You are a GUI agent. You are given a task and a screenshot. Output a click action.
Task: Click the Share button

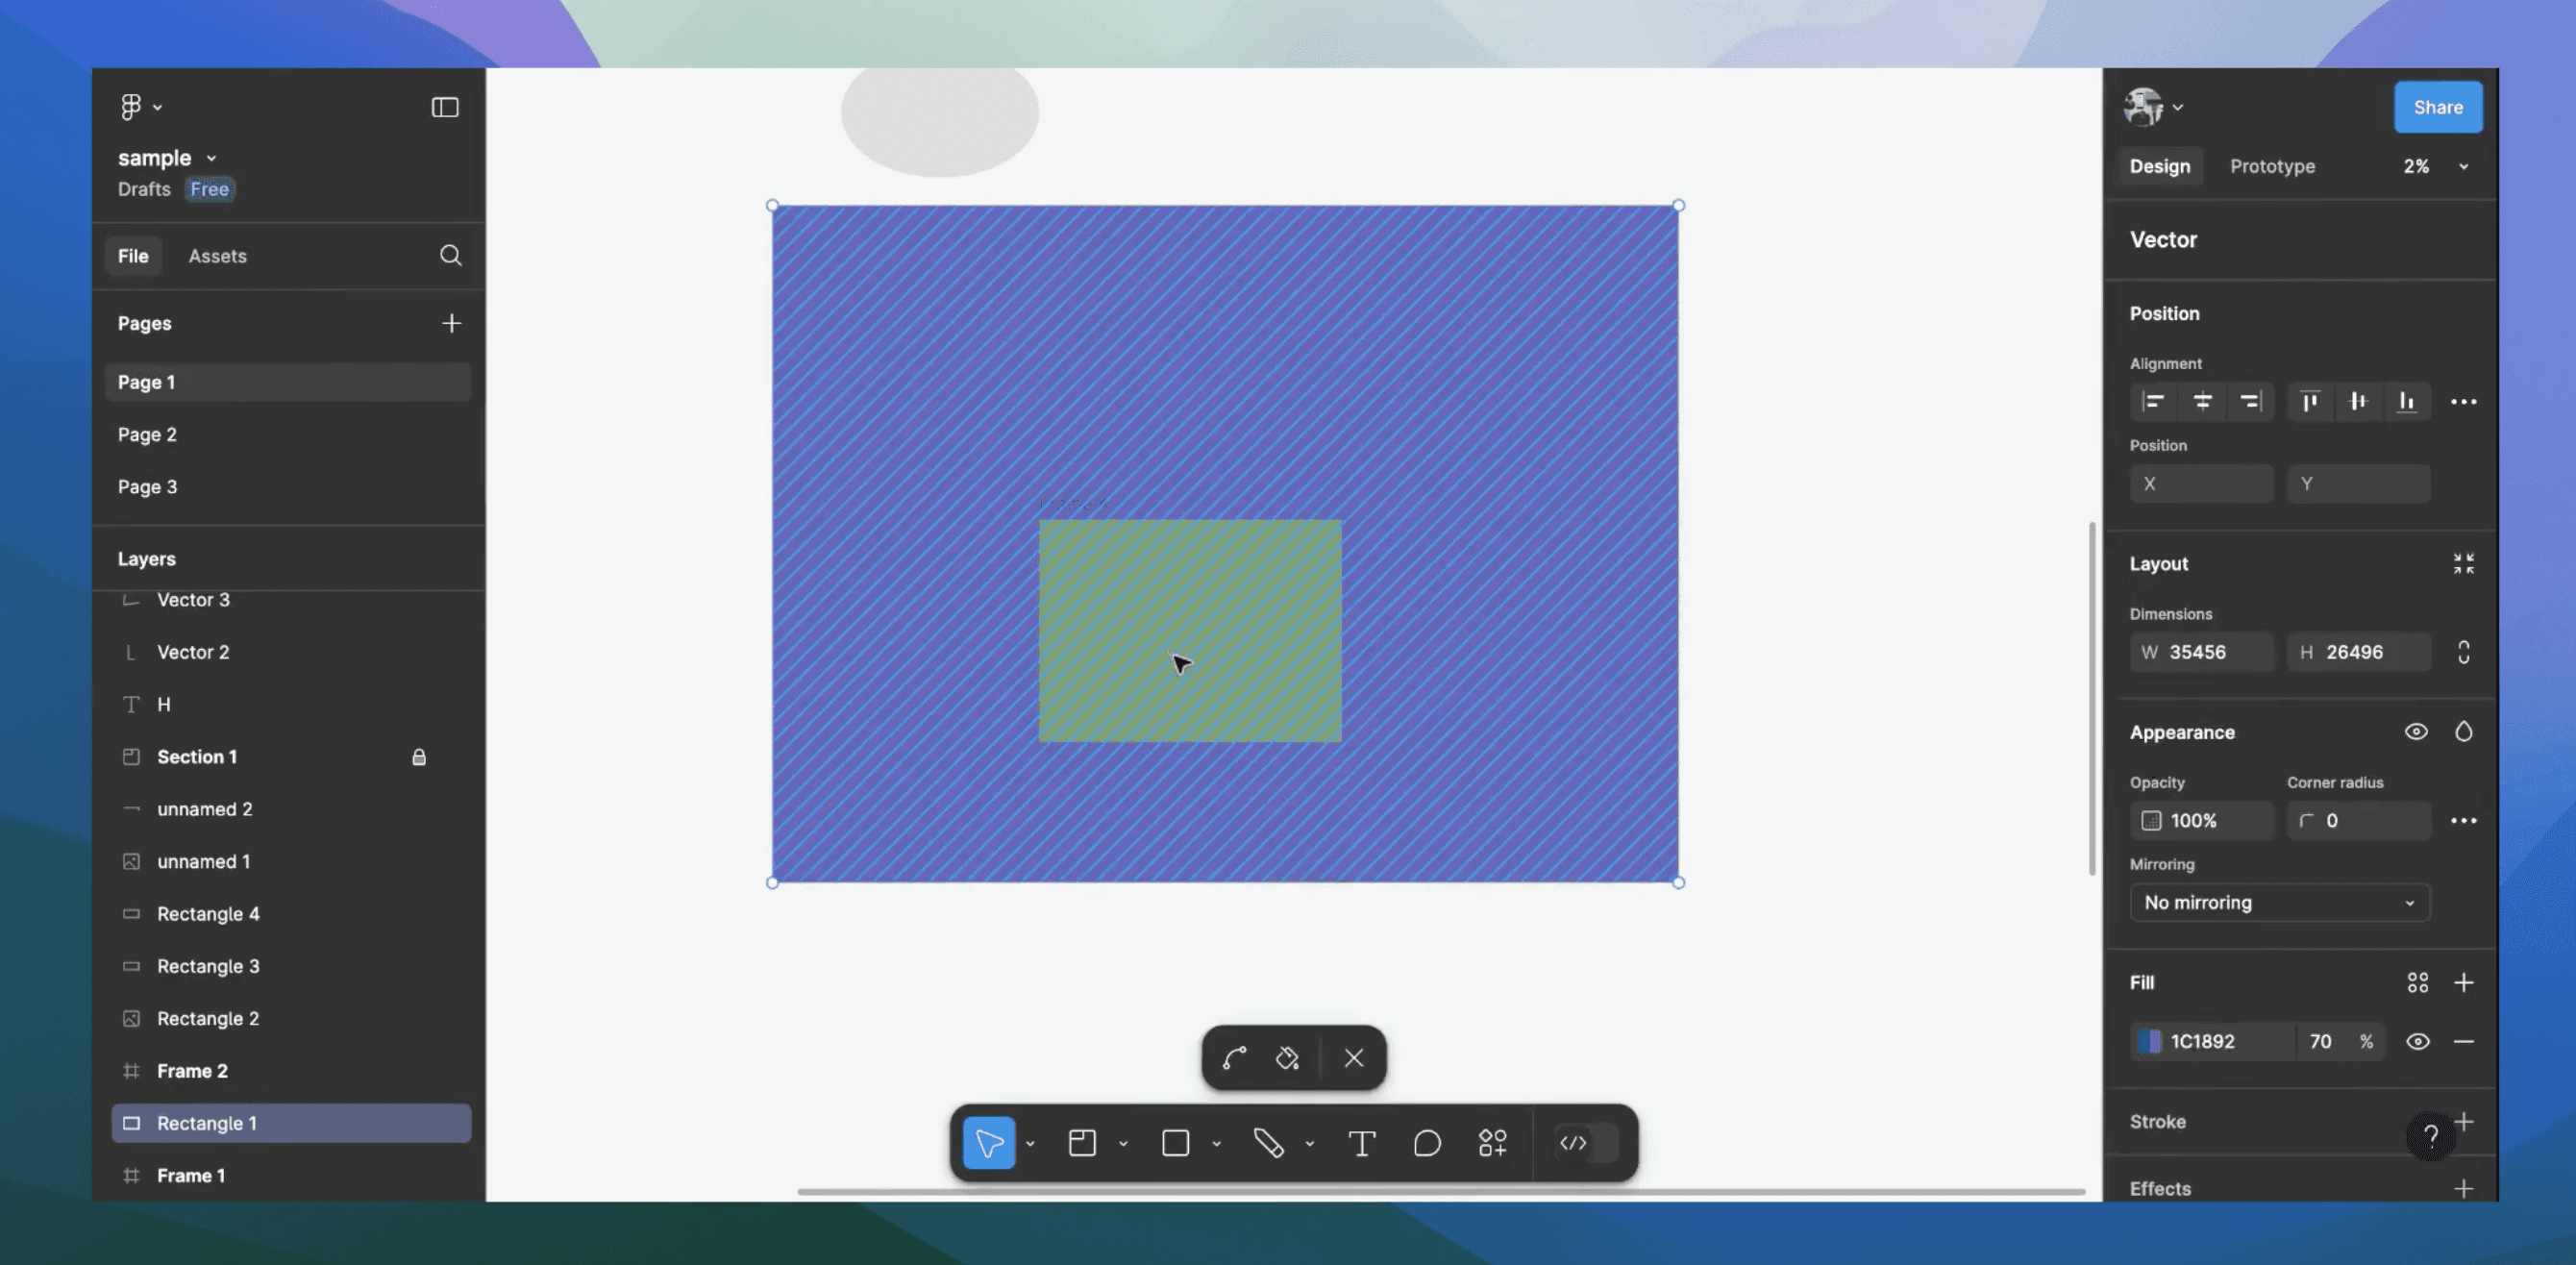click(x=2438, y=107)
